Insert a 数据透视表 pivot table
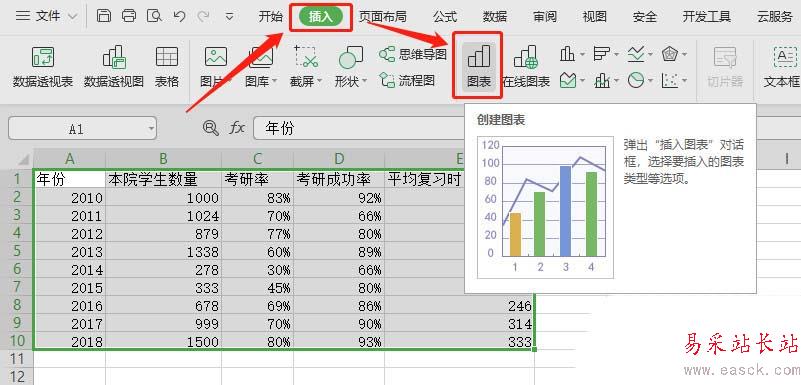The image size is (801, 385). click(x=43, y=66)
